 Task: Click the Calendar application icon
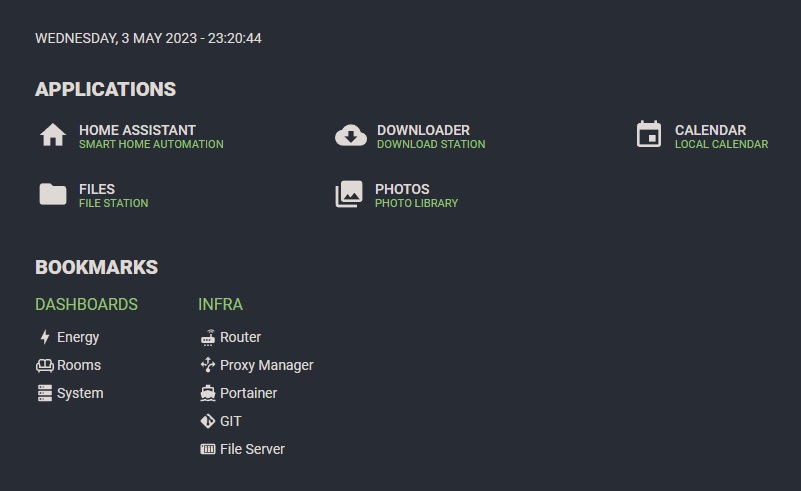649,134
